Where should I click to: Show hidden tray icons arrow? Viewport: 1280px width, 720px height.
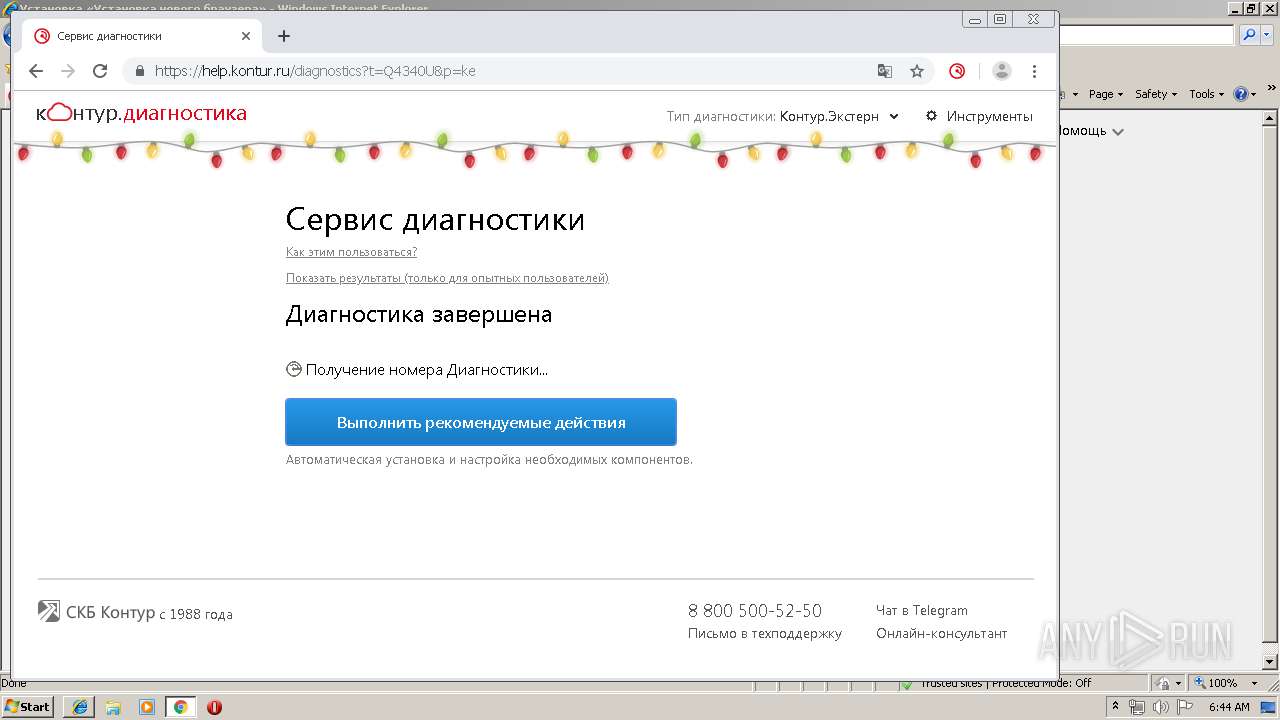click(1116, 707)
